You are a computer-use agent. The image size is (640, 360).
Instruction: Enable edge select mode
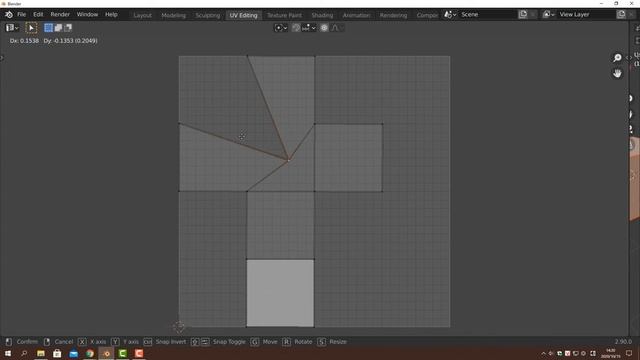[x=58, y=28]
